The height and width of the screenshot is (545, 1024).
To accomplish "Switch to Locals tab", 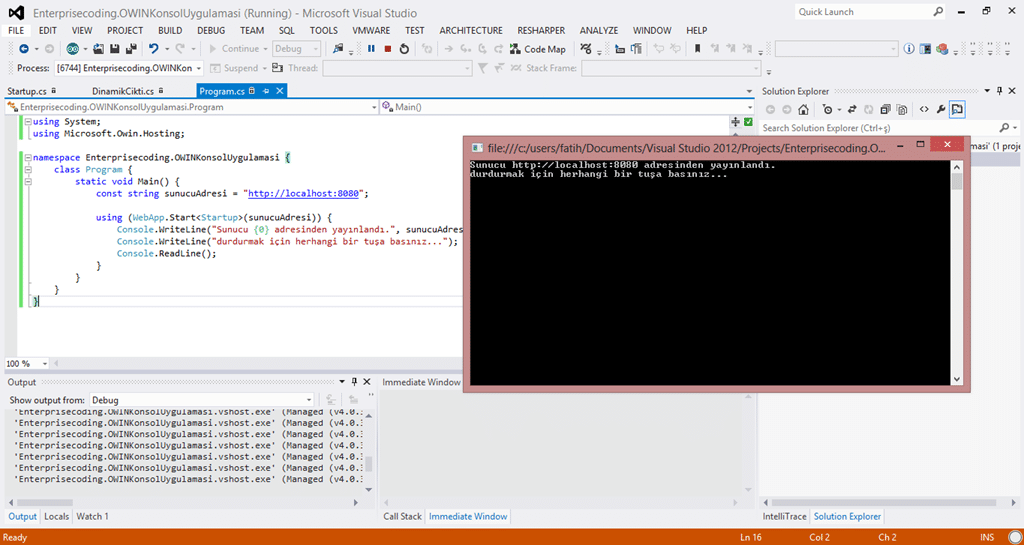I will pyautogui.click(x=56, y=516).
